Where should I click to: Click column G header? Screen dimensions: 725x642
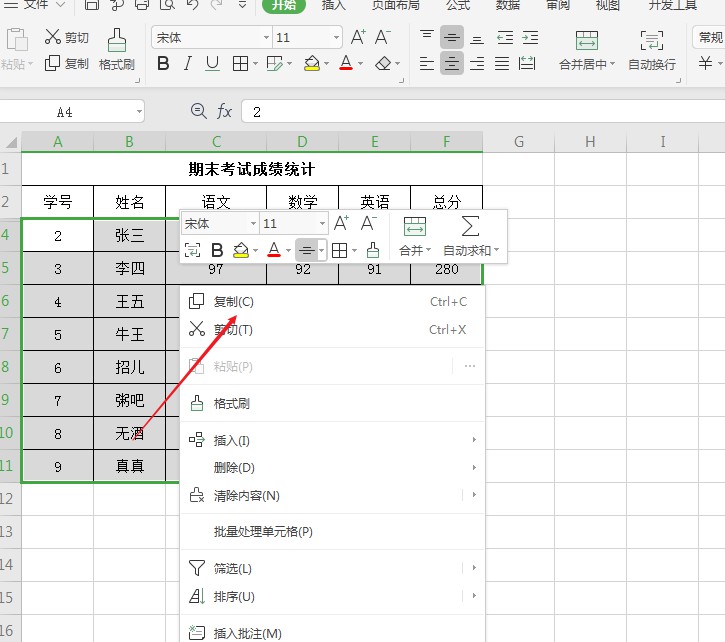(519, 142)
